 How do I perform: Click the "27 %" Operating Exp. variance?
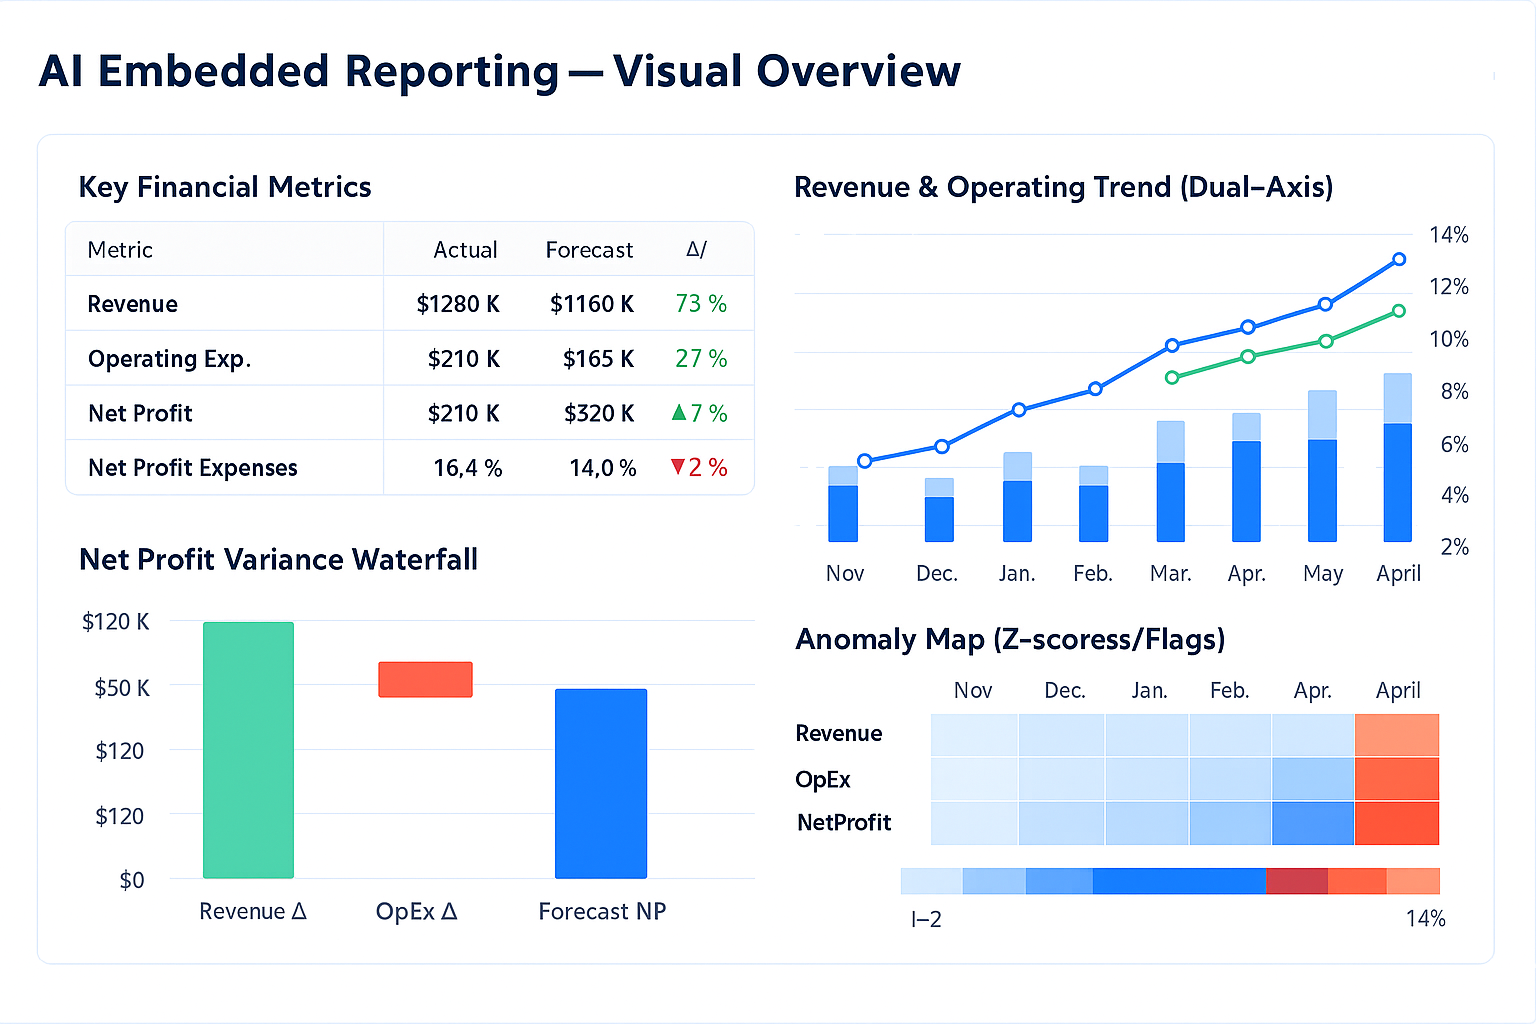(x=701, y=359)
